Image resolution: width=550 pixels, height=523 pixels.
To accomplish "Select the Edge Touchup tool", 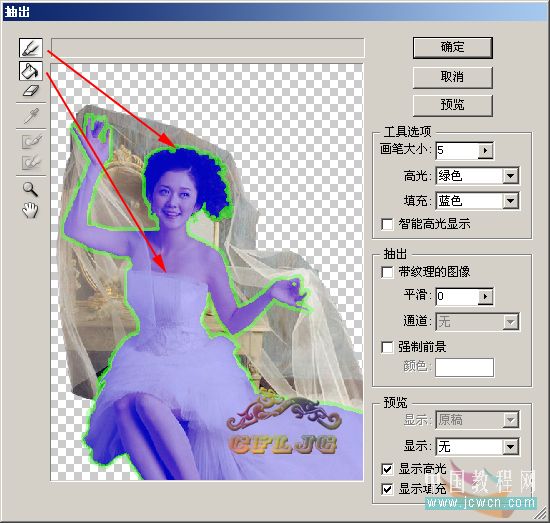I will tap(31, 162).
